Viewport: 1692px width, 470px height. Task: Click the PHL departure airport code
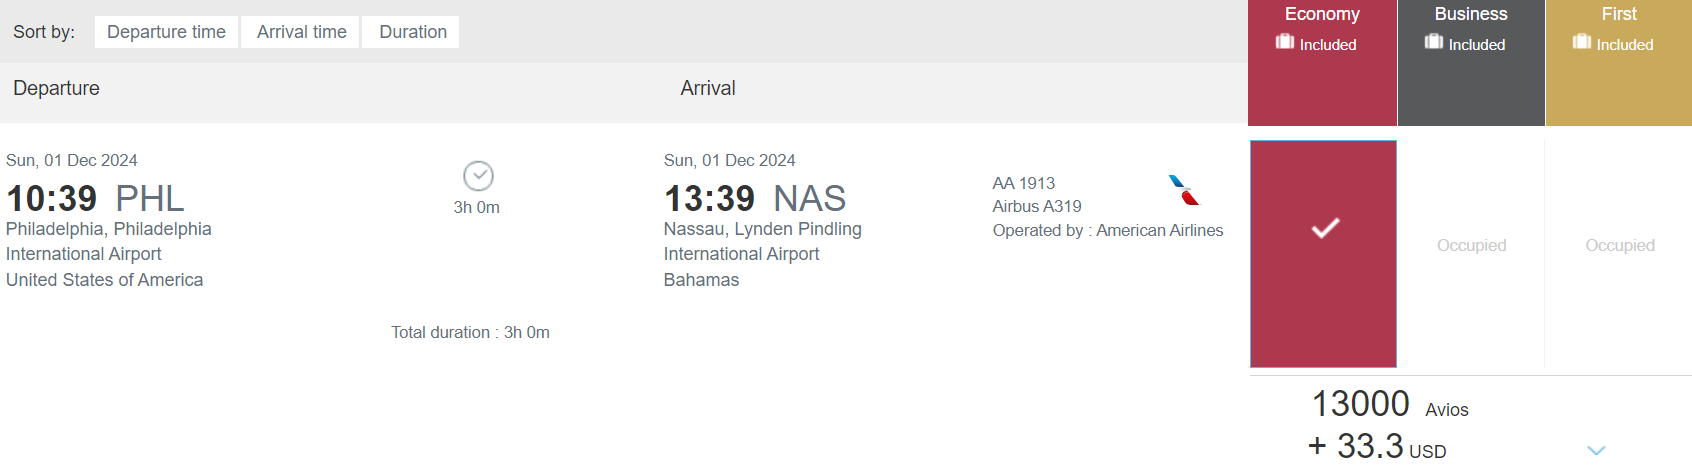coord(150,199)
